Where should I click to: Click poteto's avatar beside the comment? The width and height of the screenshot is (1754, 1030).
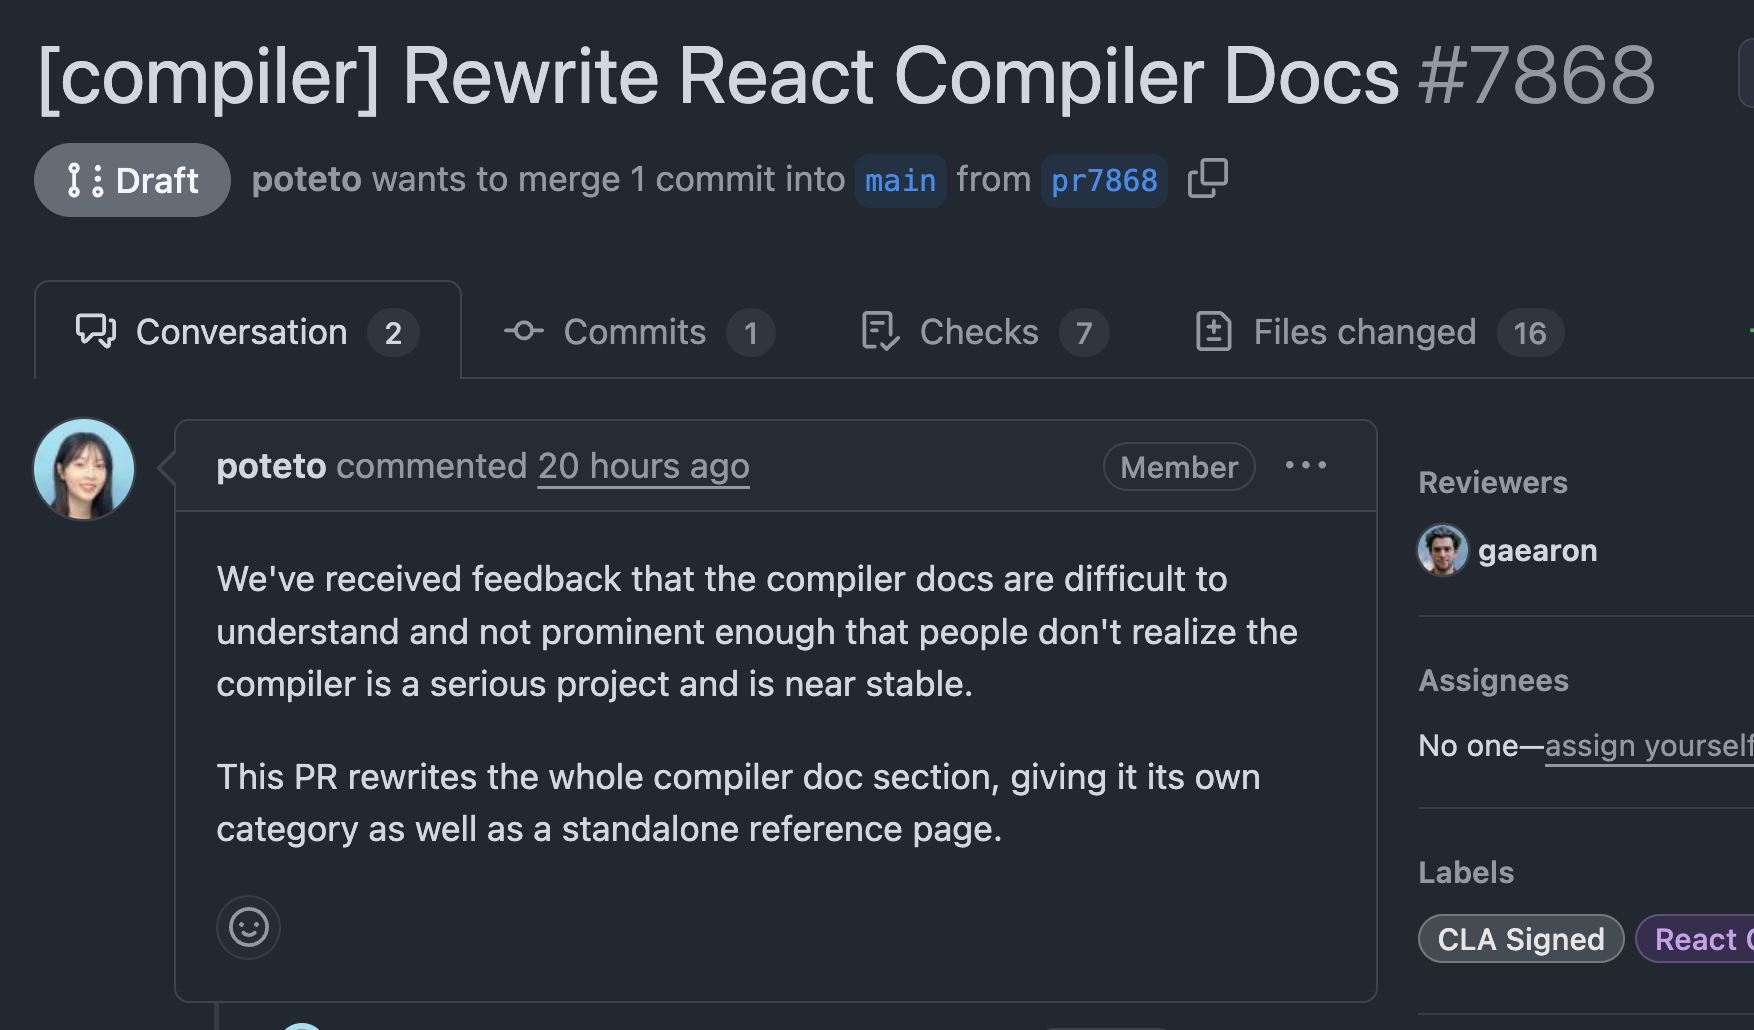click(84, 469)
